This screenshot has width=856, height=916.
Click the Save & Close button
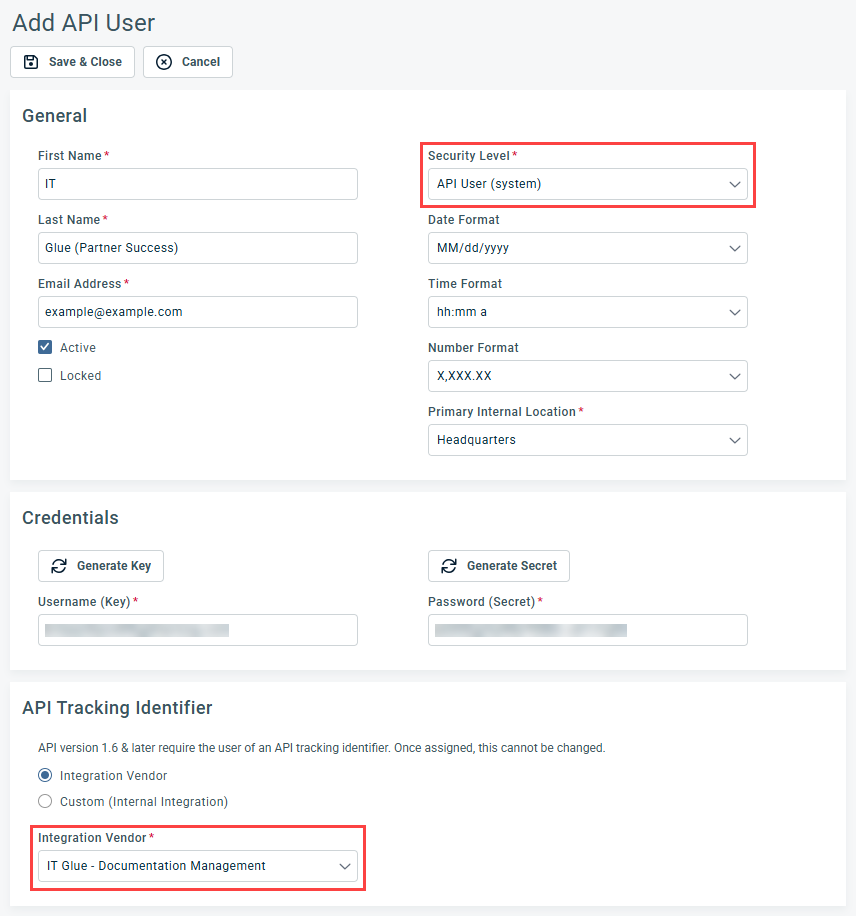click(72, 62)
